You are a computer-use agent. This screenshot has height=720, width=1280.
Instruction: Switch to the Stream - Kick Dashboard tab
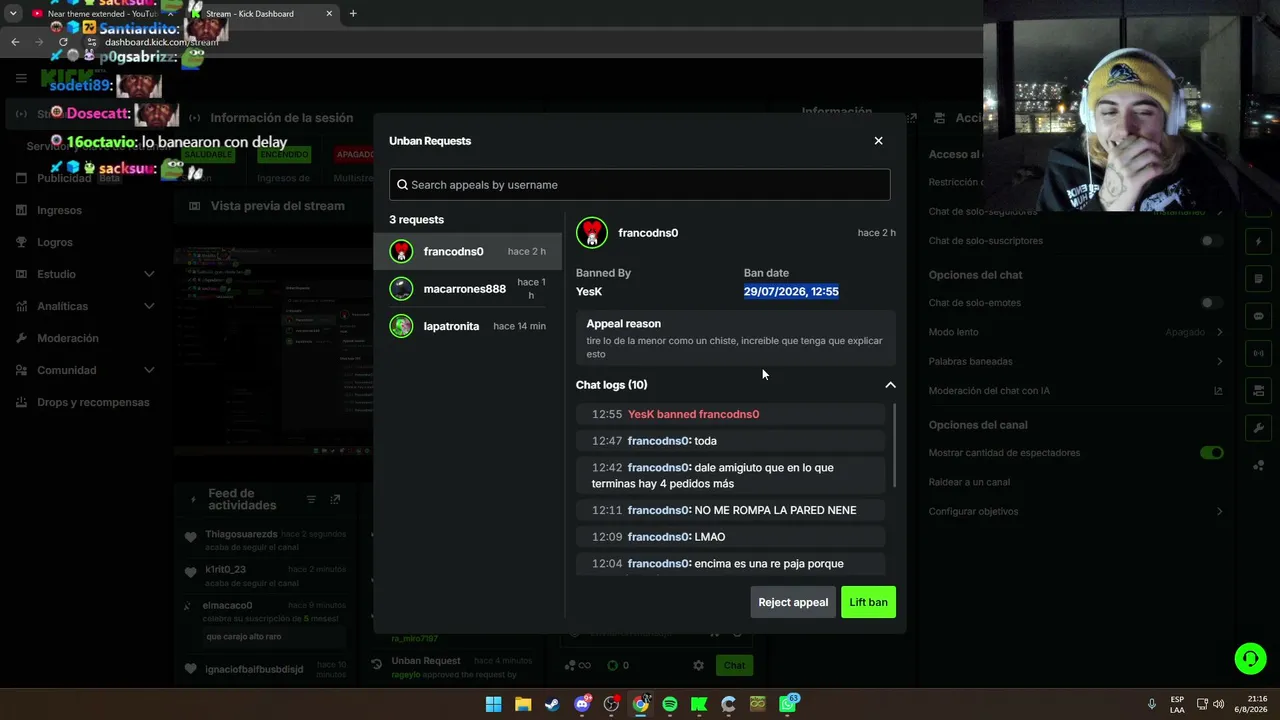(262, 14)
